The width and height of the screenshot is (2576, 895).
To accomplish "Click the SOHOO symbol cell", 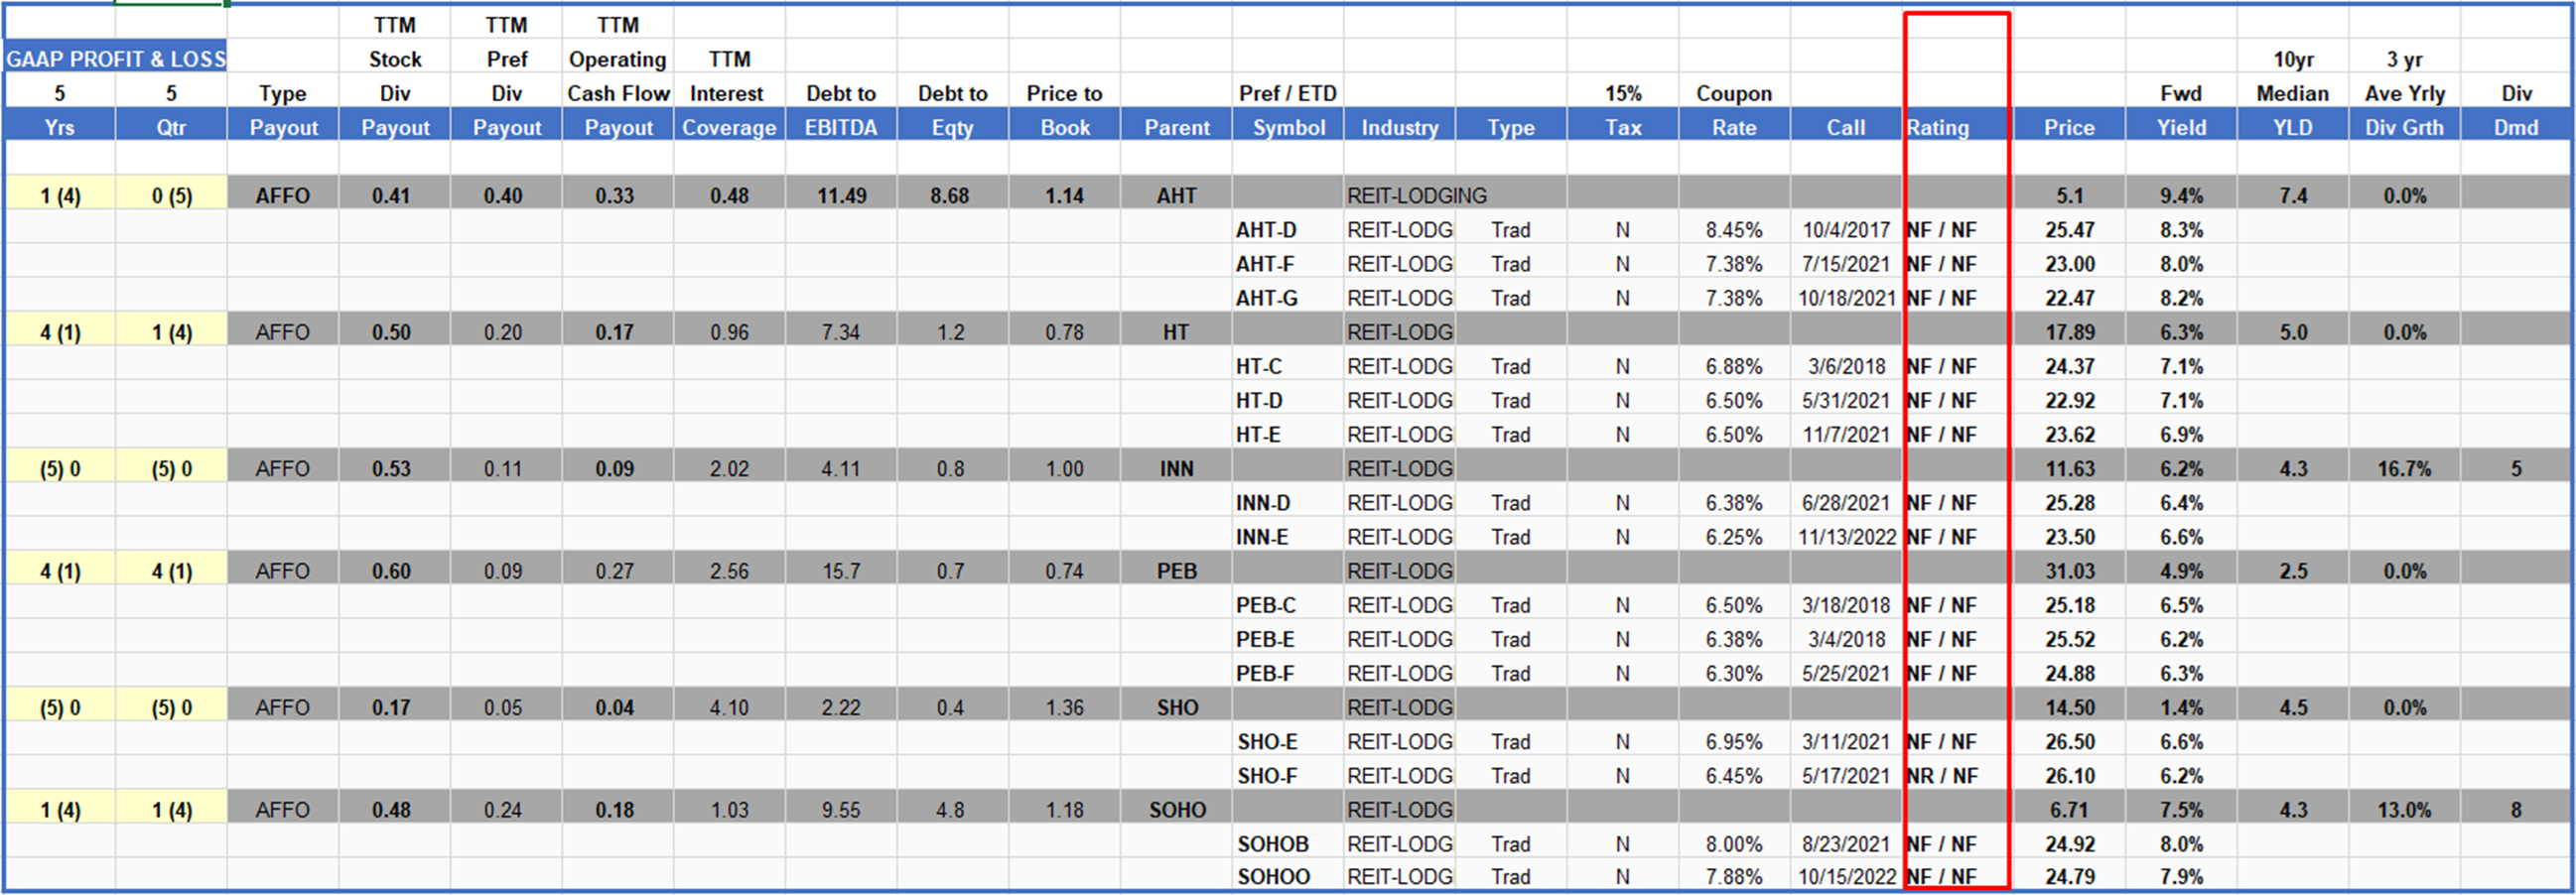I will pyautogui.click(x=1273, y=877).
